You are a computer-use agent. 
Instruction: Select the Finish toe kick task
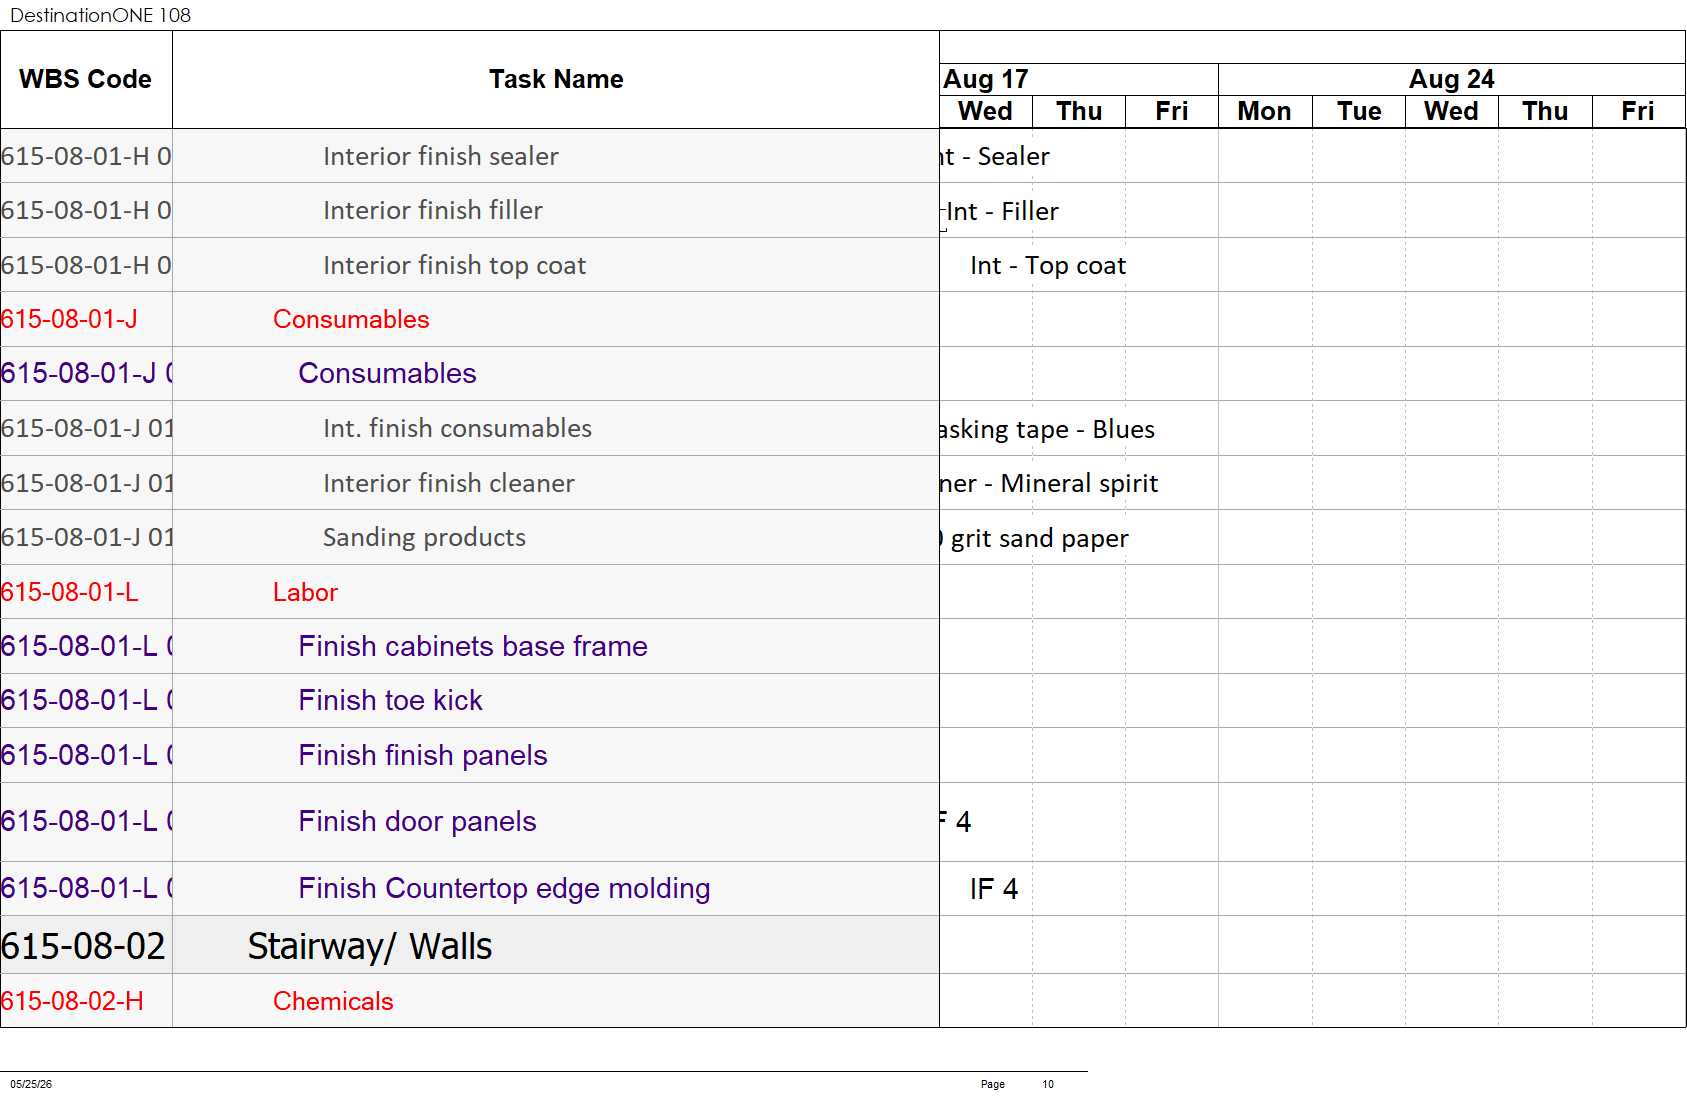390,700
